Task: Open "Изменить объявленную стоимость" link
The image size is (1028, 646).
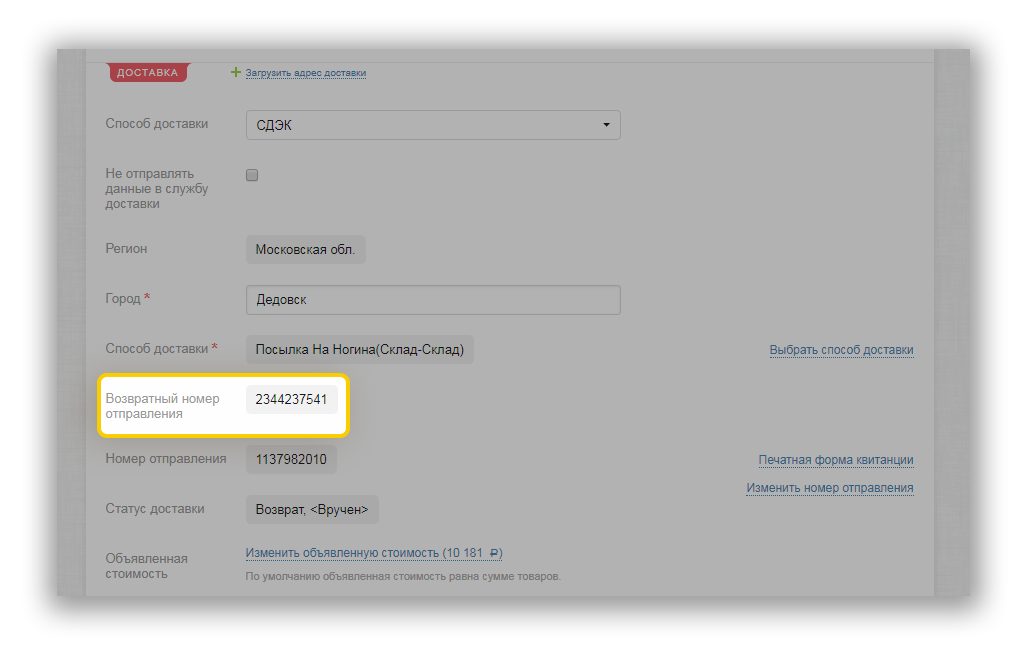Action: [x=373, y=553]
